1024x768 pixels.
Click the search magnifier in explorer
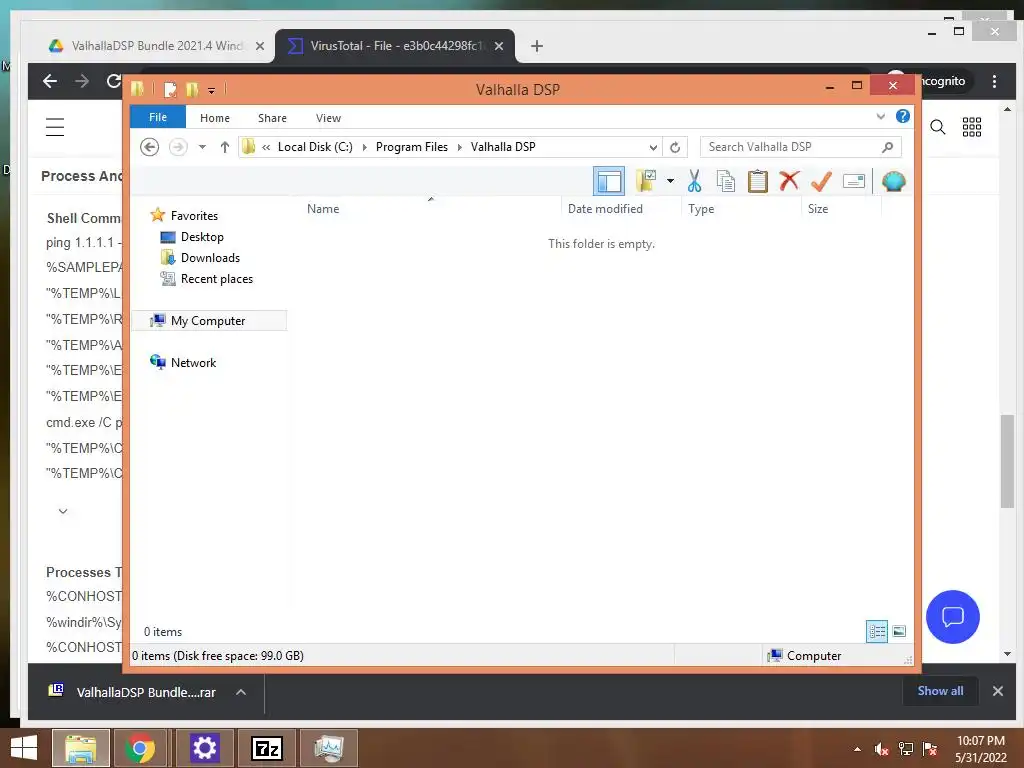tap(888, 147)
